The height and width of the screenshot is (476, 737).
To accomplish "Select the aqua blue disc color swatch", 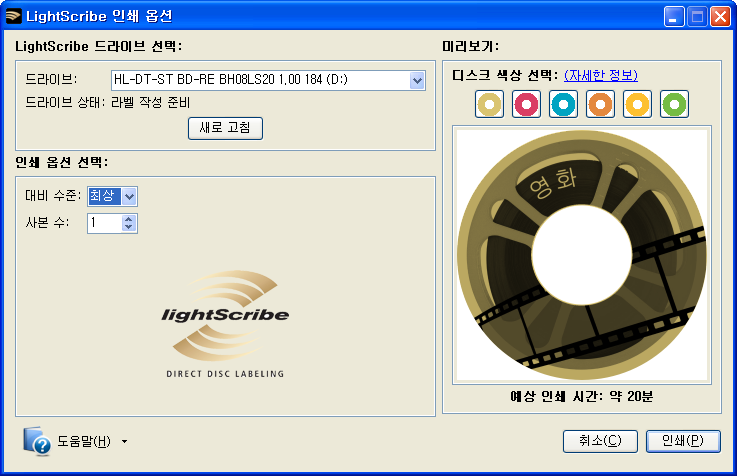I will pyautogui.click(x=564, y=104).
